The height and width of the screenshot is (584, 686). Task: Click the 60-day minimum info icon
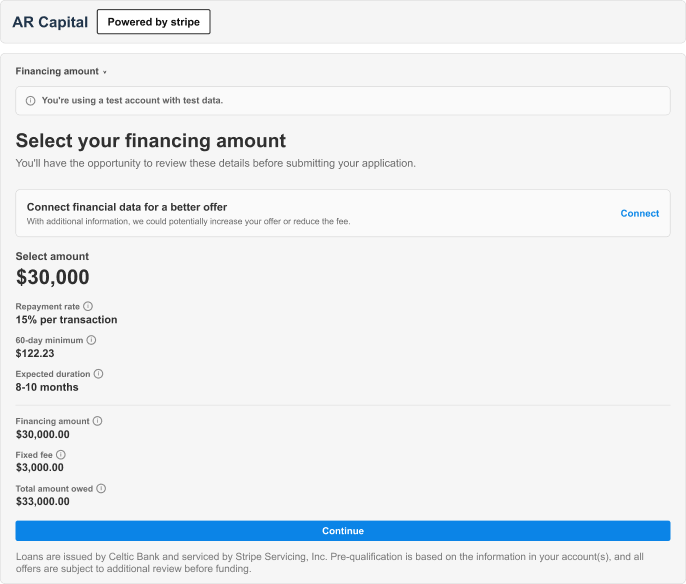[91, 340]
